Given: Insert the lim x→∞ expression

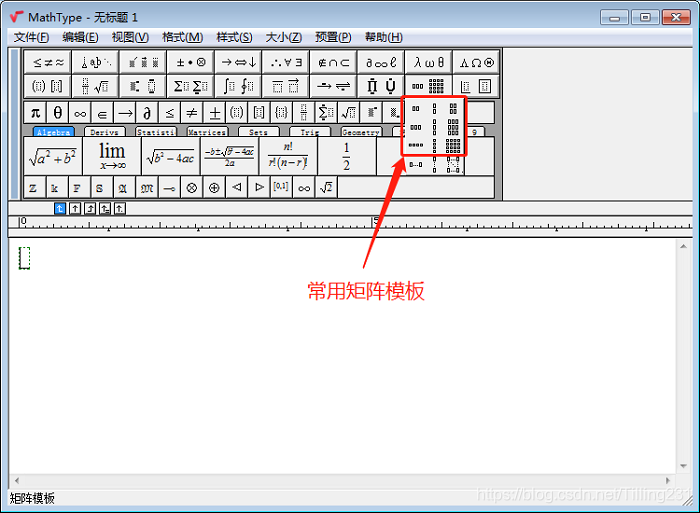Looking at the screenshot, I should (112, 156).
